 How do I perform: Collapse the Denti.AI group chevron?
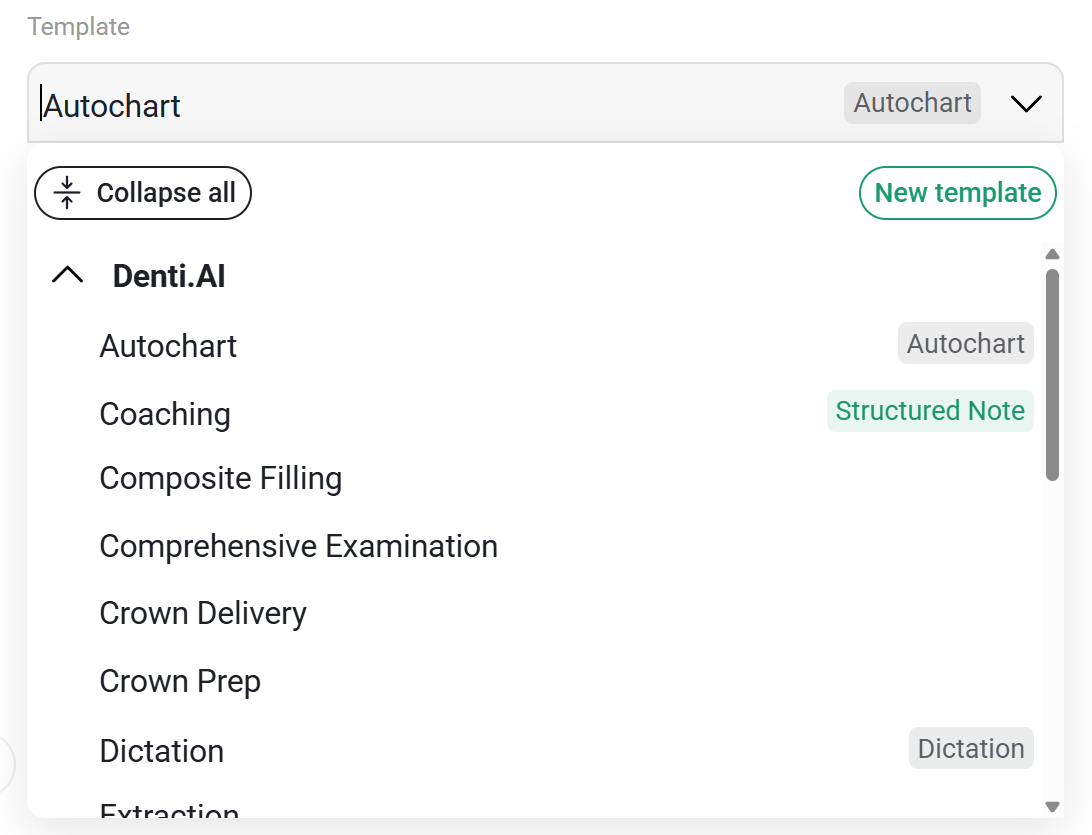(x=68, y=275)
